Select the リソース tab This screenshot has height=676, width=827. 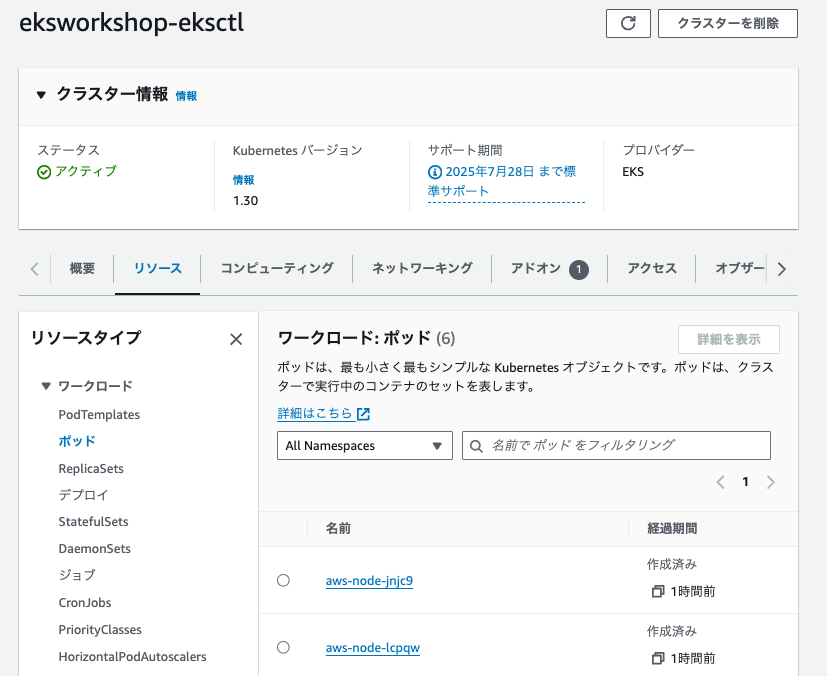(x=157, y=268)
